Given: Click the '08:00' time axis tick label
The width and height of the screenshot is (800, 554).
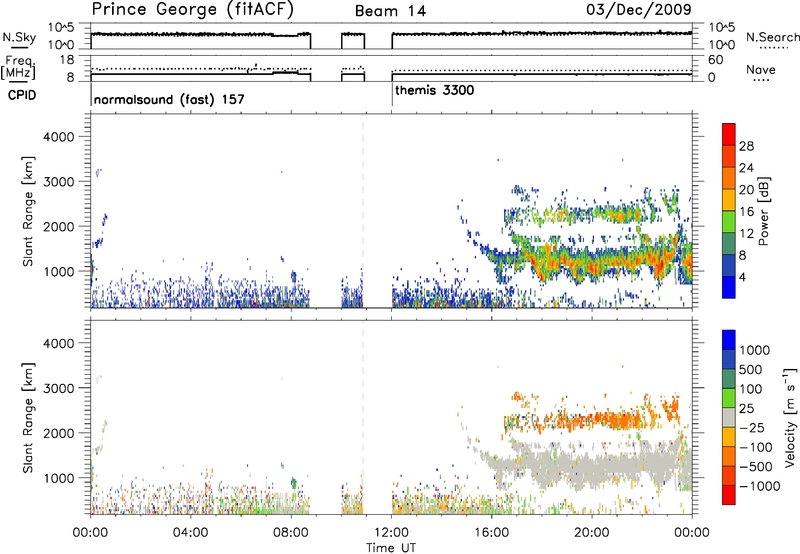Looking at the screenshot, I should click(291, 533).
